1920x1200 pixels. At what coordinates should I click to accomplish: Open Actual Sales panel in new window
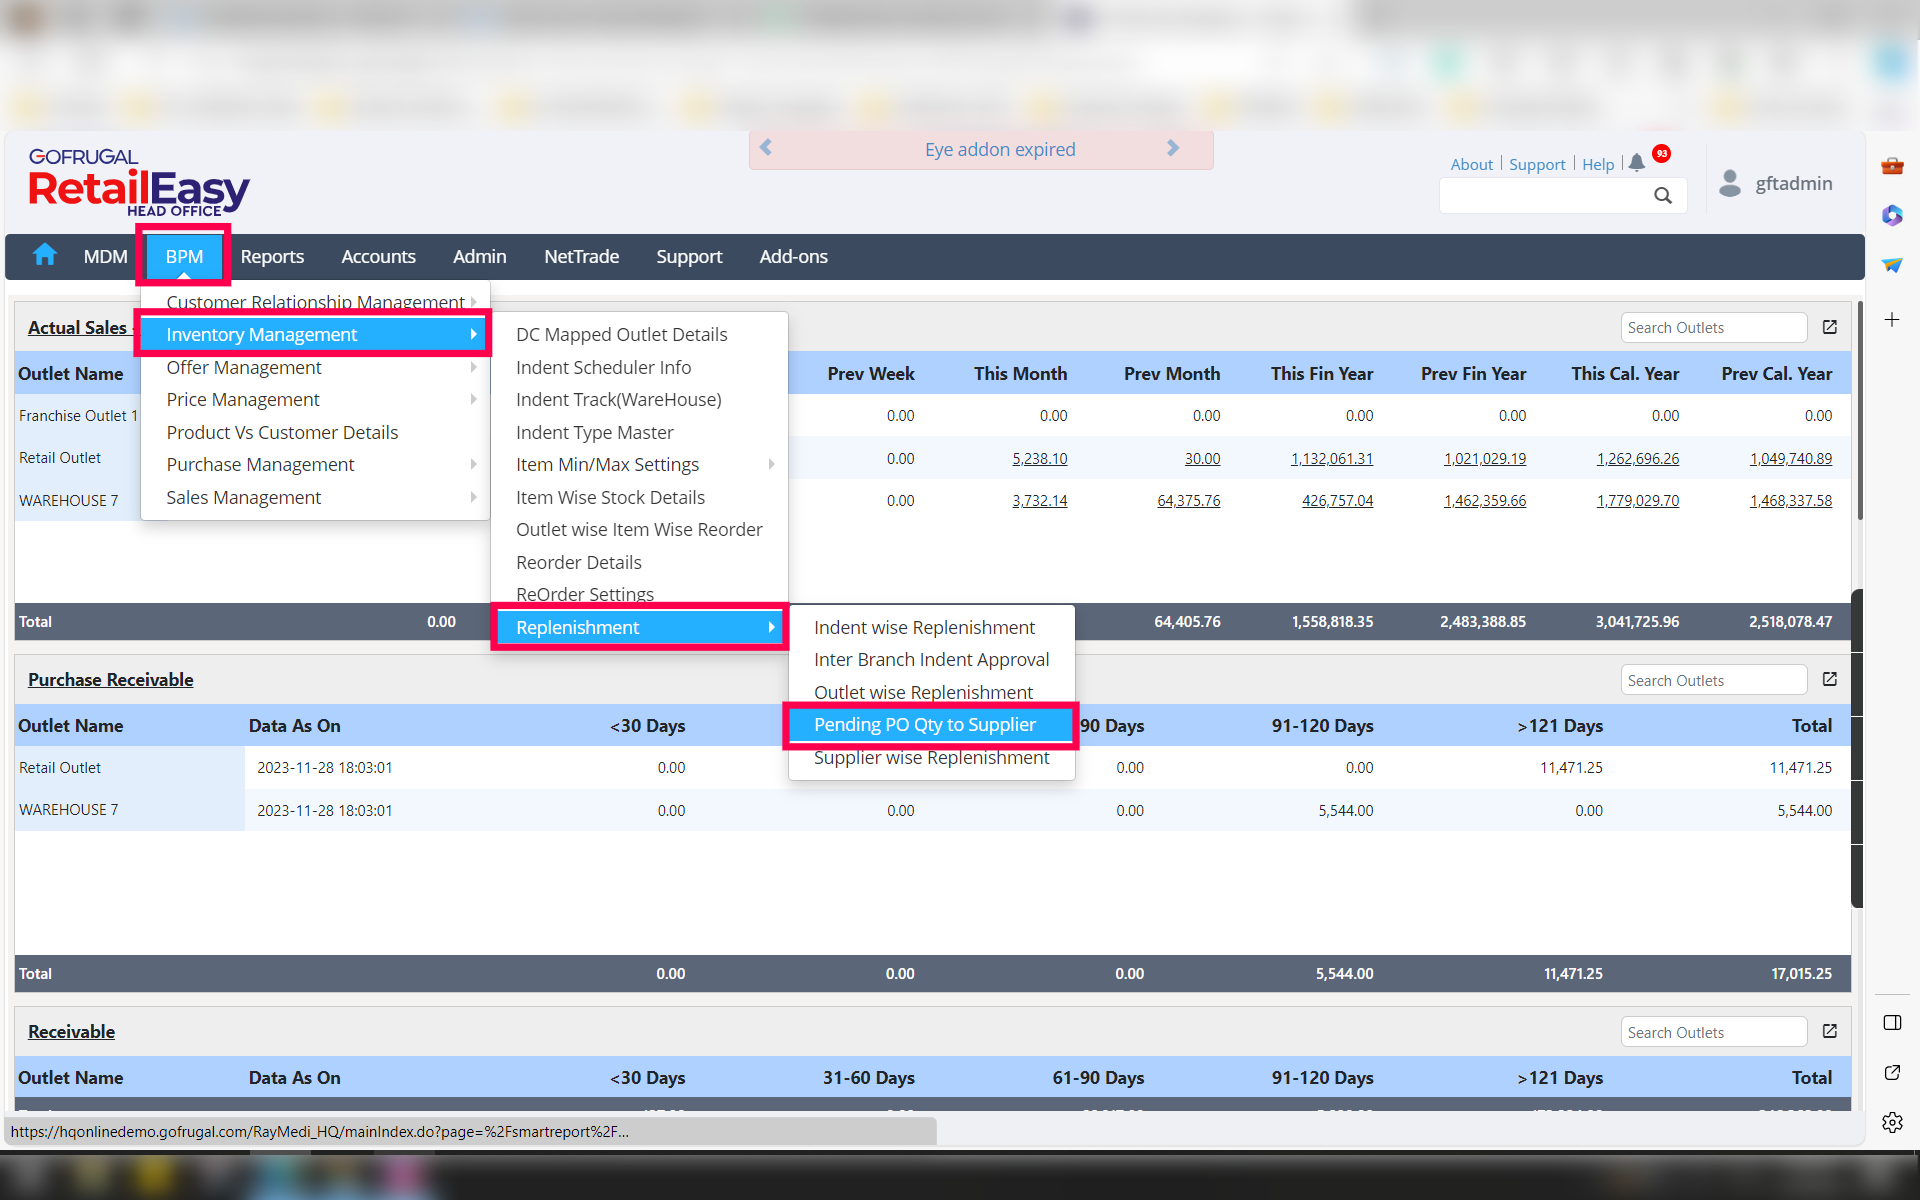point(1829,327)
